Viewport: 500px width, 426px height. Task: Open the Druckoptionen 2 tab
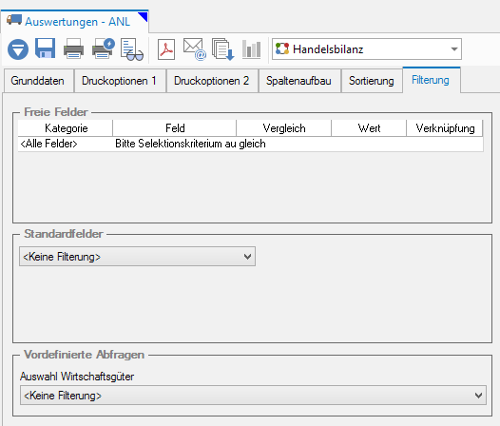(x=211, y=80)
